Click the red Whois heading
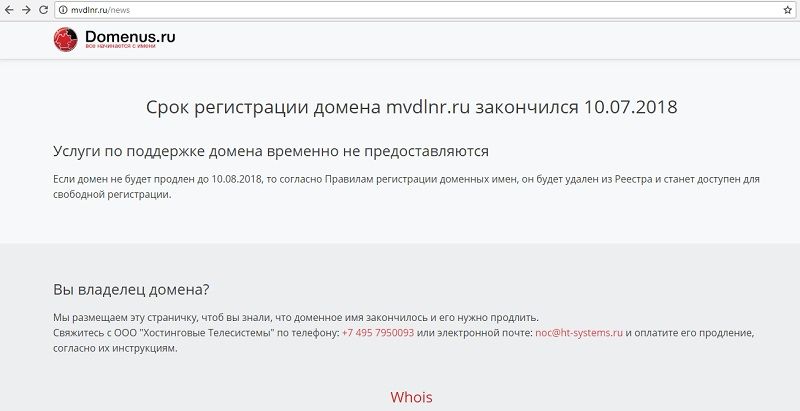800x411 pixels. 411,397
